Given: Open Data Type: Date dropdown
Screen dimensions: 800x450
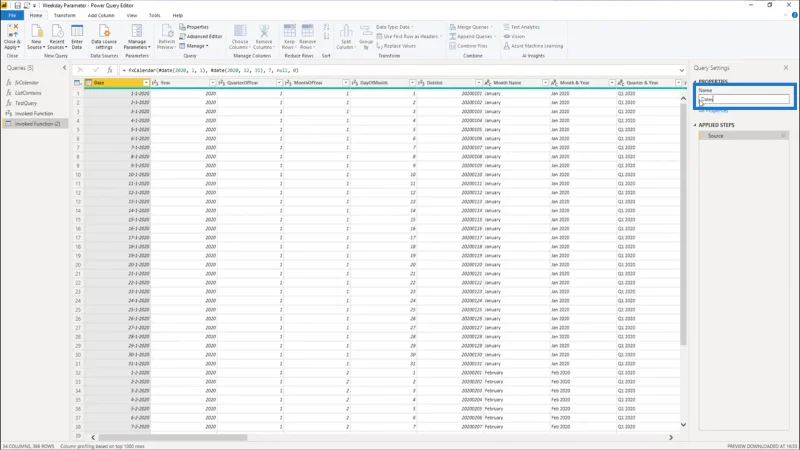Looking at the screenshot, I should pos(394,27).
